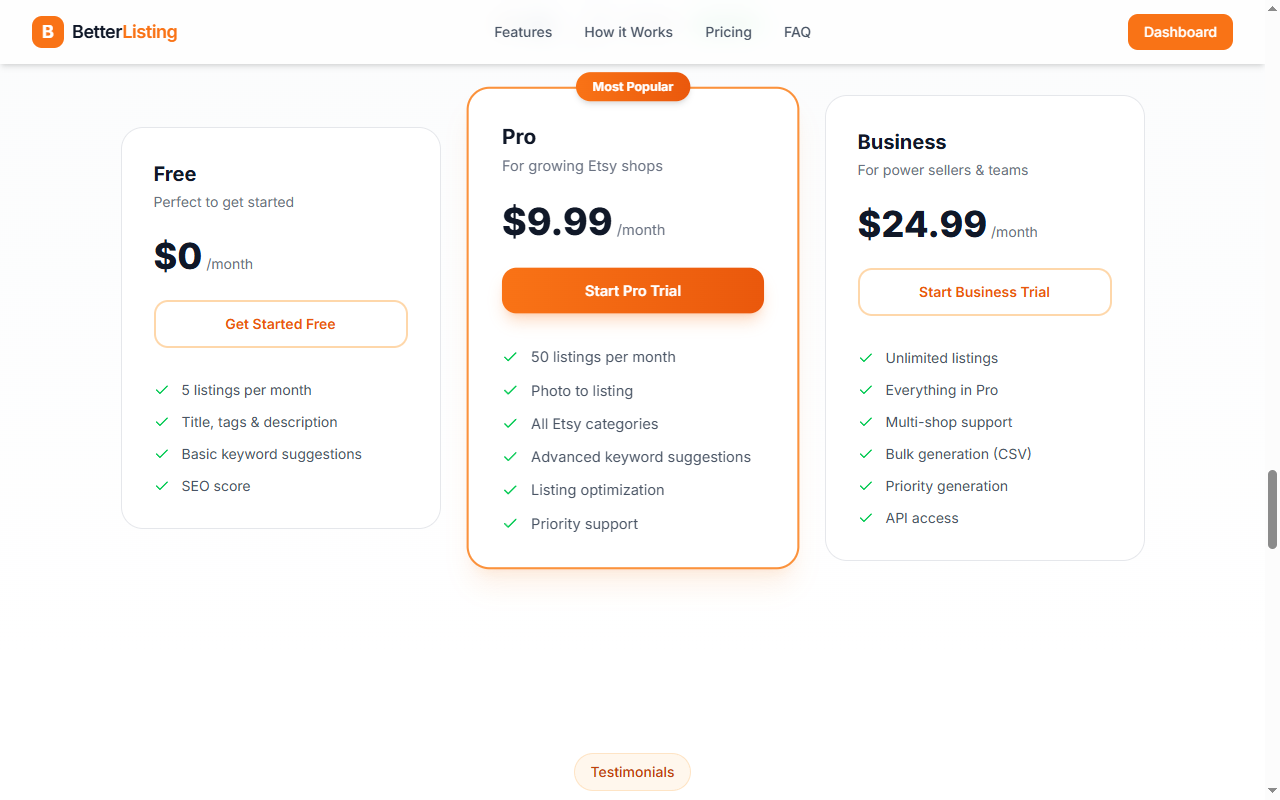This screenshot has width=1280, height=800.
Task: Start the Business Trial
Action: (984, 292)
